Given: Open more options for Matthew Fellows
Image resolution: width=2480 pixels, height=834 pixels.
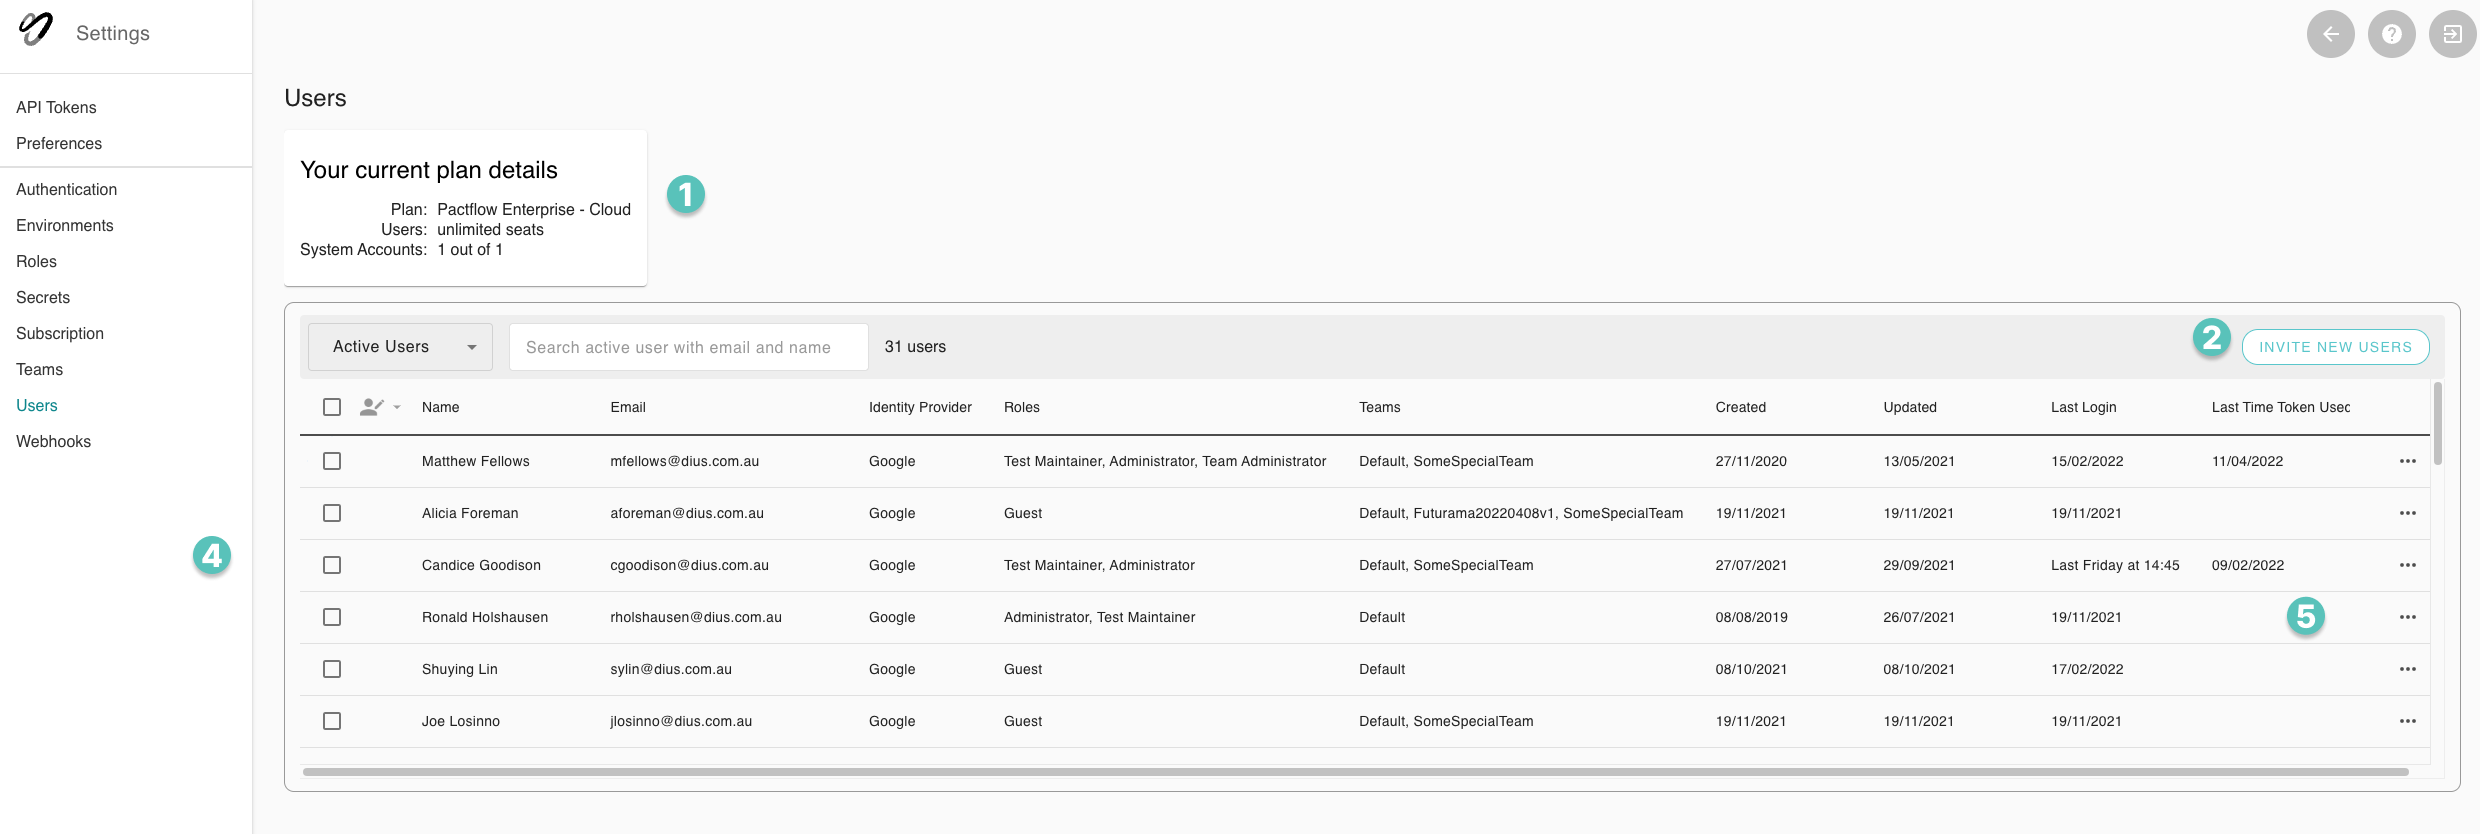Looking at the screenshot, I should (2407, 461).
